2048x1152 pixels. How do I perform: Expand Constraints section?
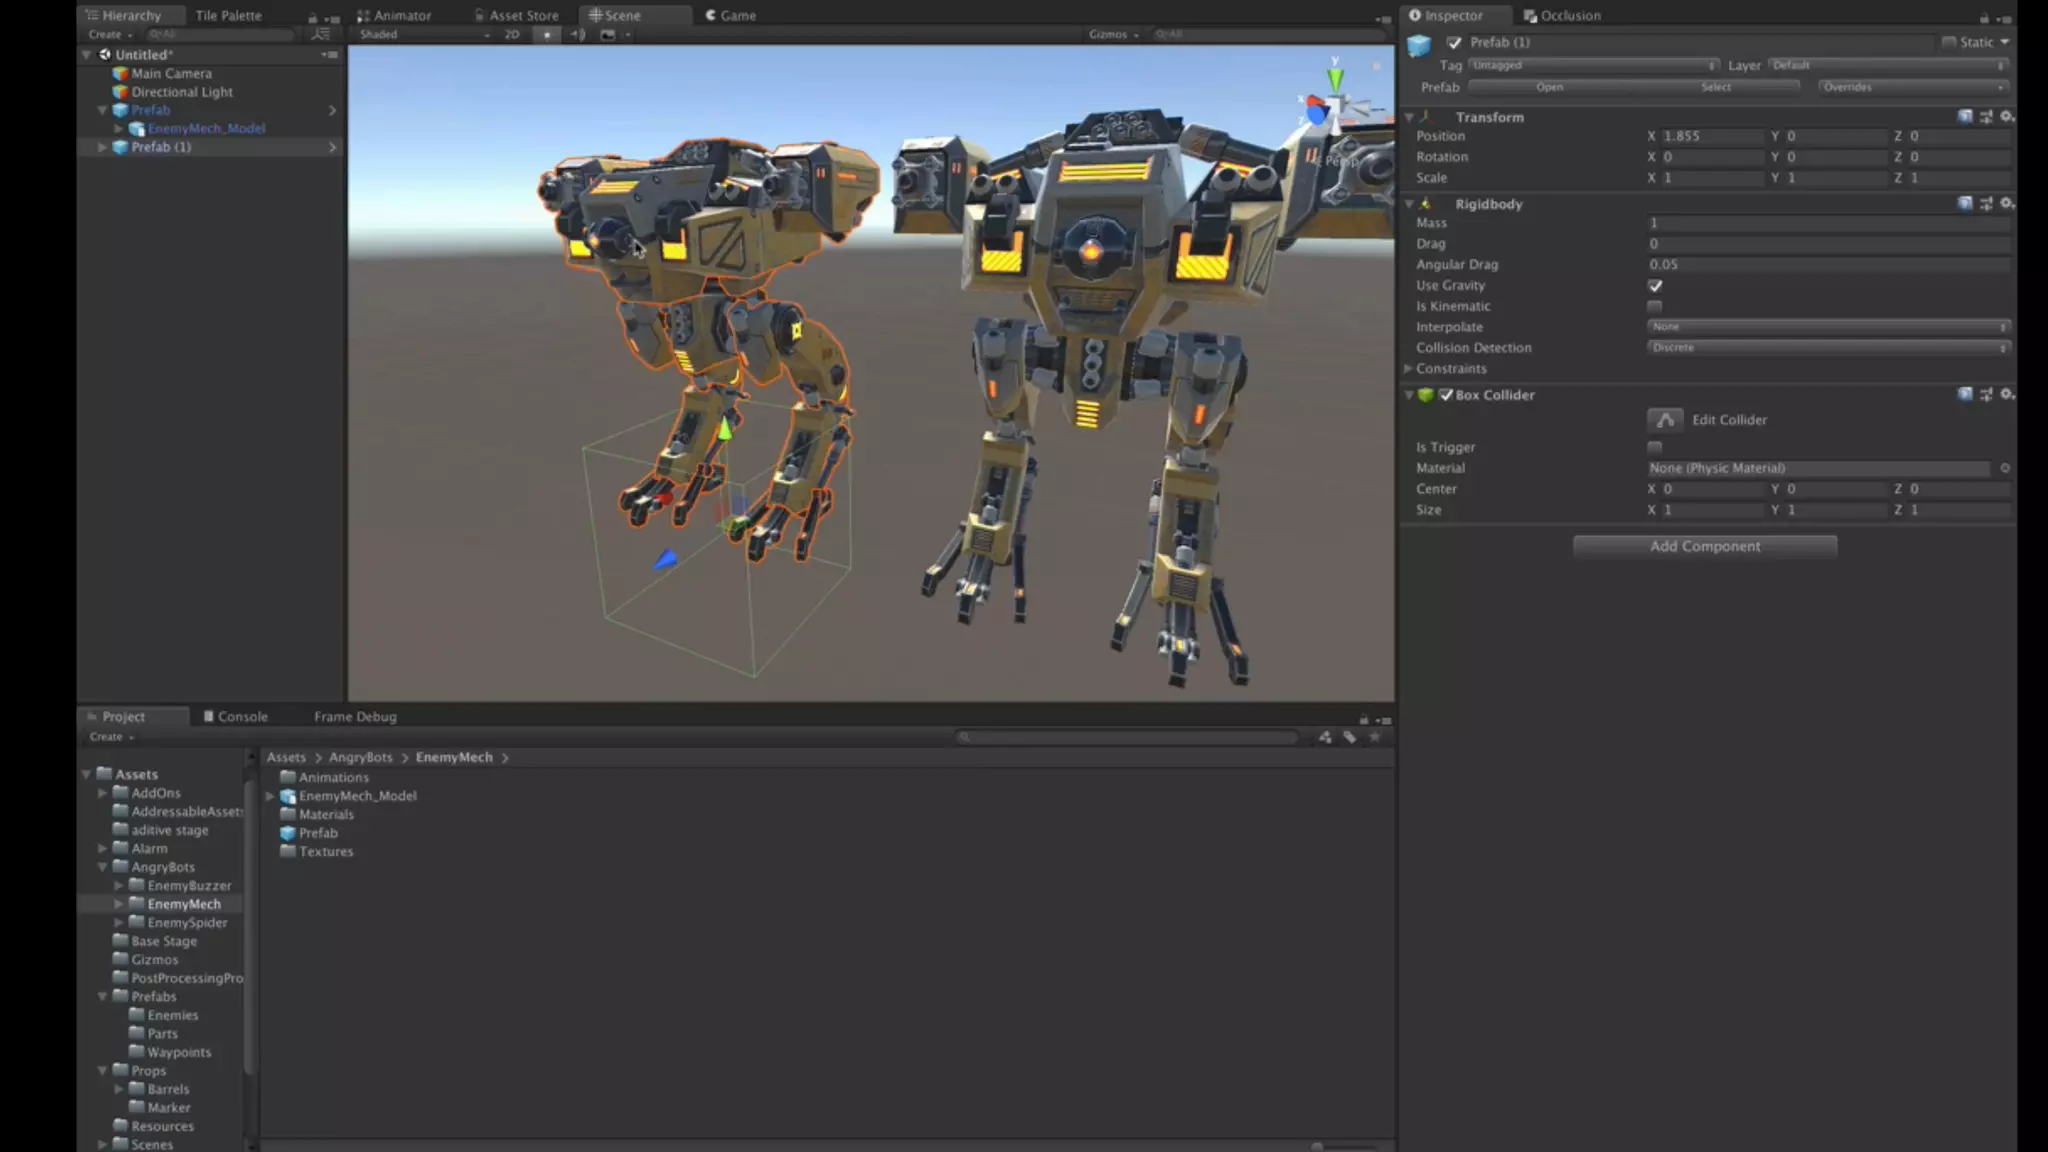coord(1408,369)
